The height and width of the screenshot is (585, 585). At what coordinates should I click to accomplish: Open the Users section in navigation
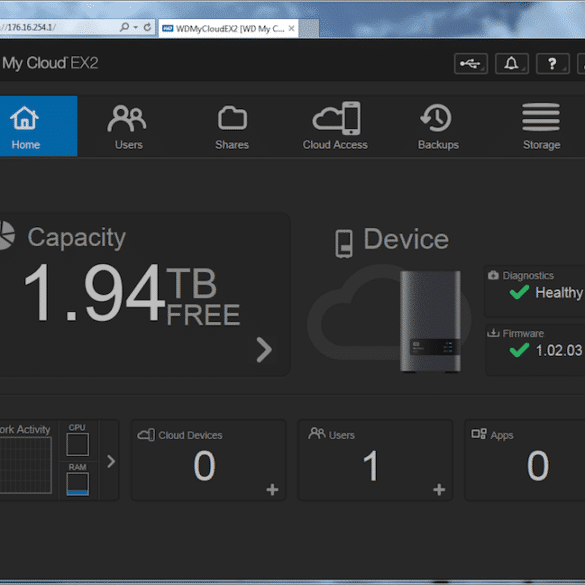(128, 127)
